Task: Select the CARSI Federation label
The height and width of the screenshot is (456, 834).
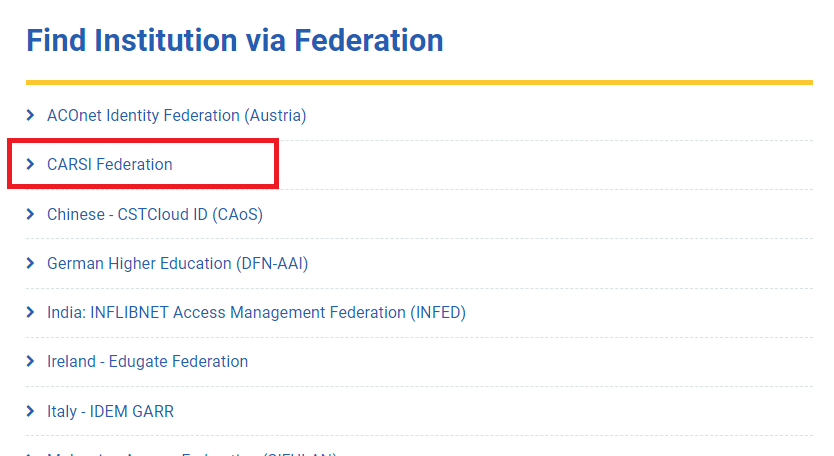Action: 110,165
